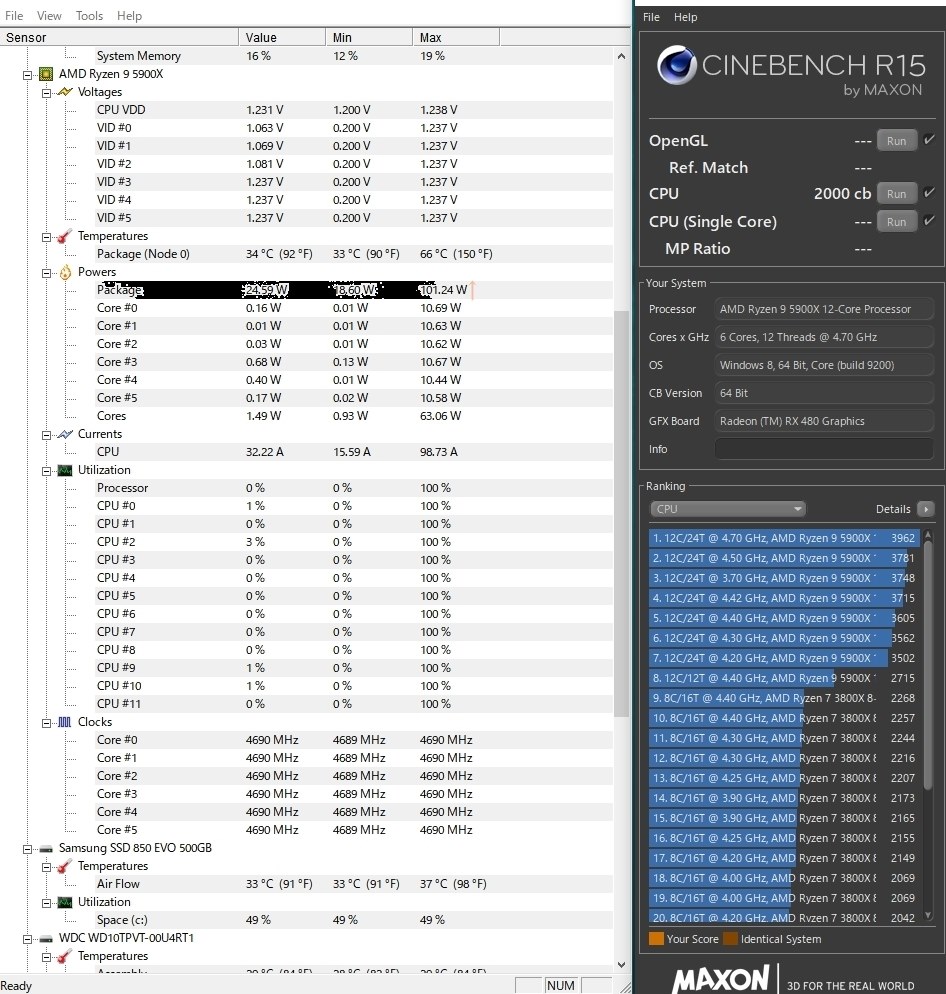
Task: Click the Currents wave icon
Action: click(65, 434)
